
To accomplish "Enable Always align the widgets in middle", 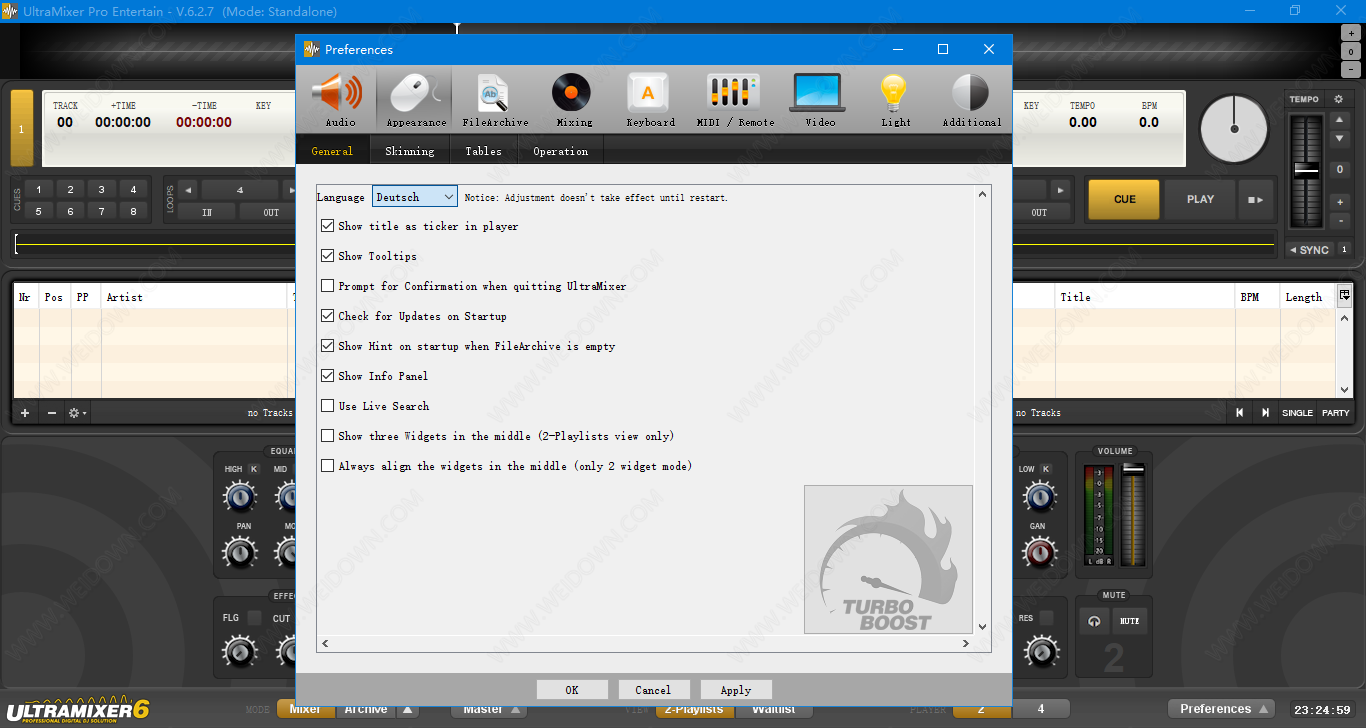I will click(x=327, y=466).
